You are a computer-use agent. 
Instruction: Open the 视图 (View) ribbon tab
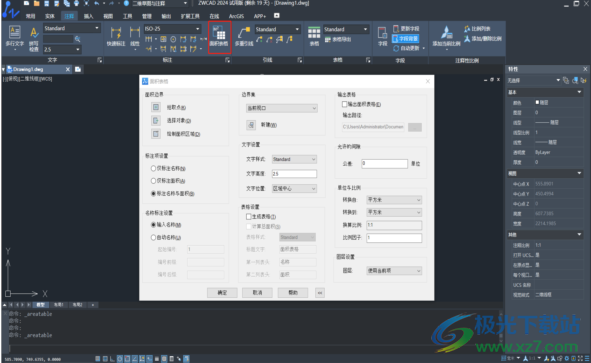(x=108, y=16)
